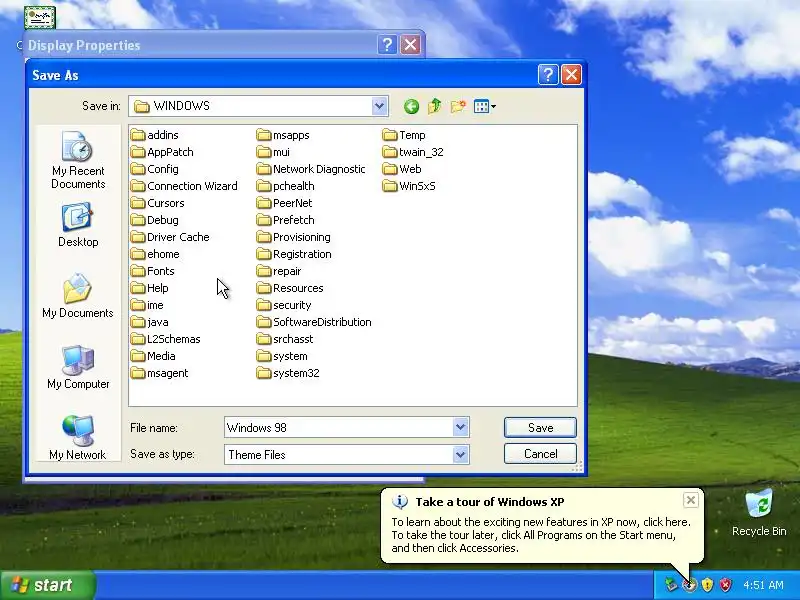This screenshot has height=600, width=800.
Task: Close the Windows XP tour balloon
Action: point(690,501)
